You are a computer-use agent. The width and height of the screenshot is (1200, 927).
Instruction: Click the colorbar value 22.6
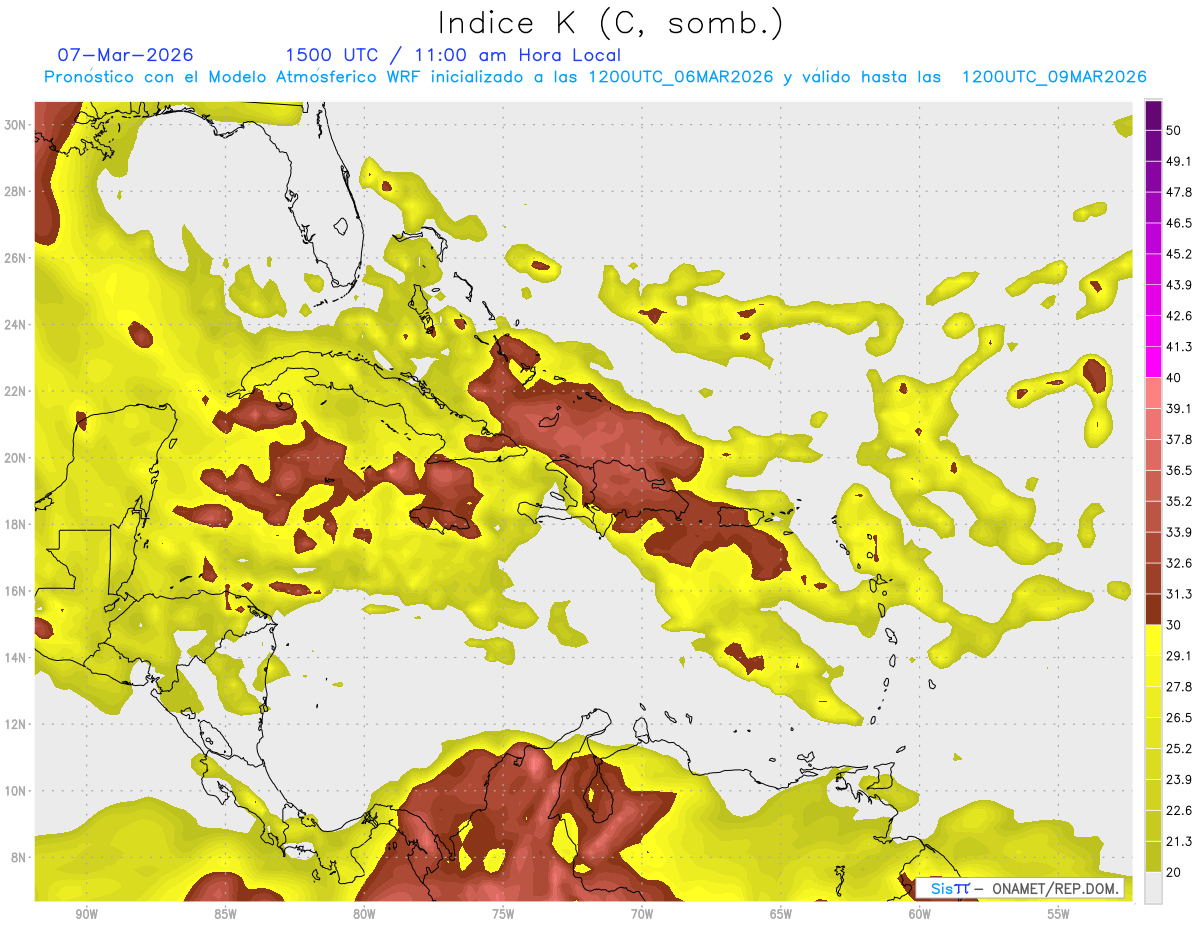1179,811
